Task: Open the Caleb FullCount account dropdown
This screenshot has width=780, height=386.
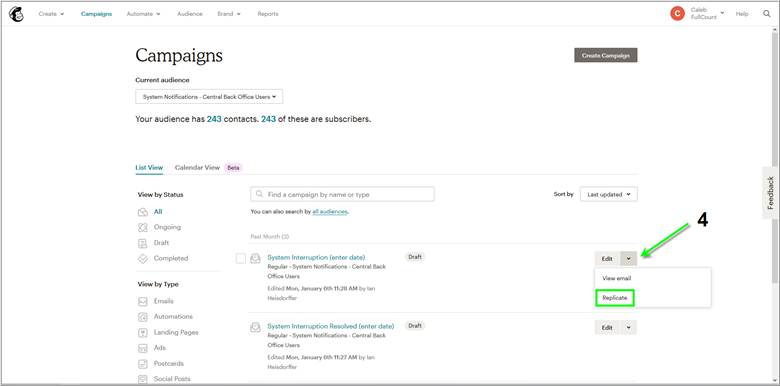Action: coord(707,14)
